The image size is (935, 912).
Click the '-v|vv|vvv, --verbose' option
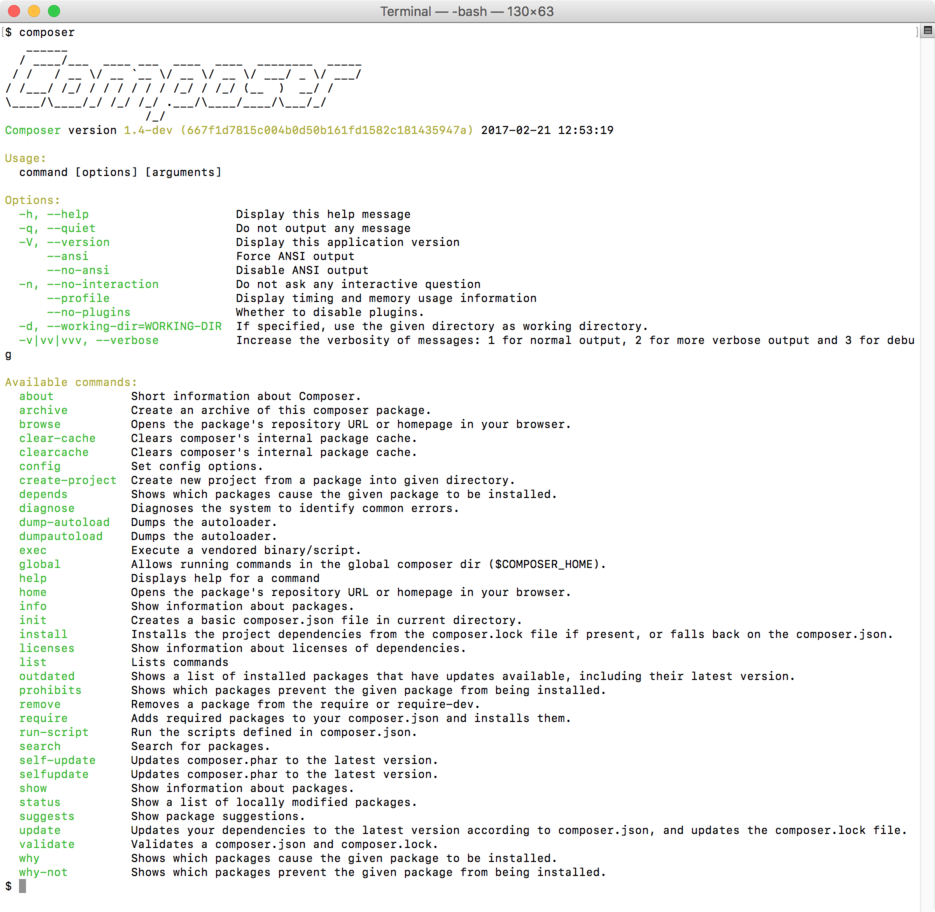[x=89, y=341]
